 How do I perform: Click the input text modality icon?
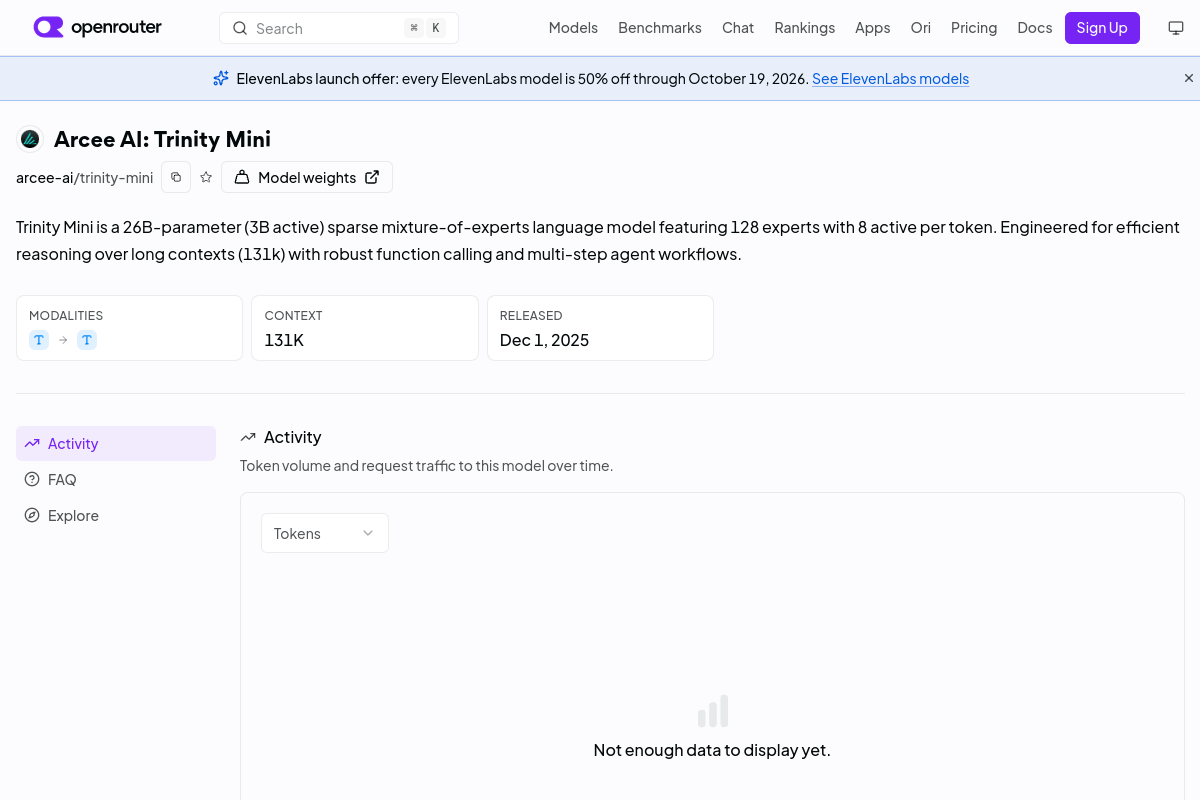[39, 340]
